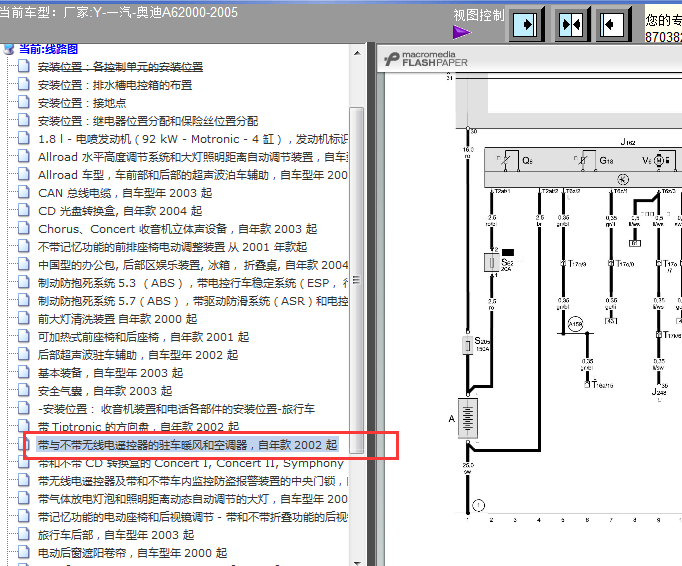The image size is (682, 566).
Task: Click the 视图控制 label
Action: pyautogui.click(x=479, y=15)
